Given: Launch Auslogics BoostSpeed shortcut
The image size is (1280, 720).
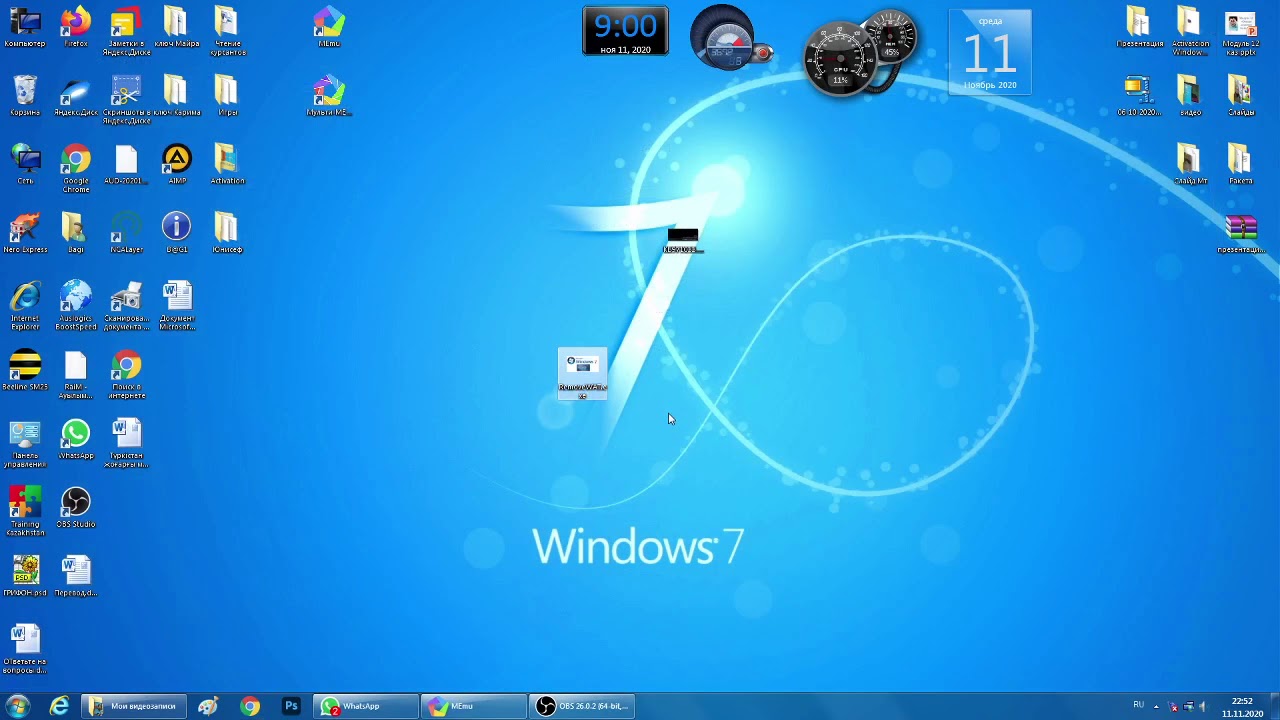Looking at the screenshot, I should pos(75,306).
